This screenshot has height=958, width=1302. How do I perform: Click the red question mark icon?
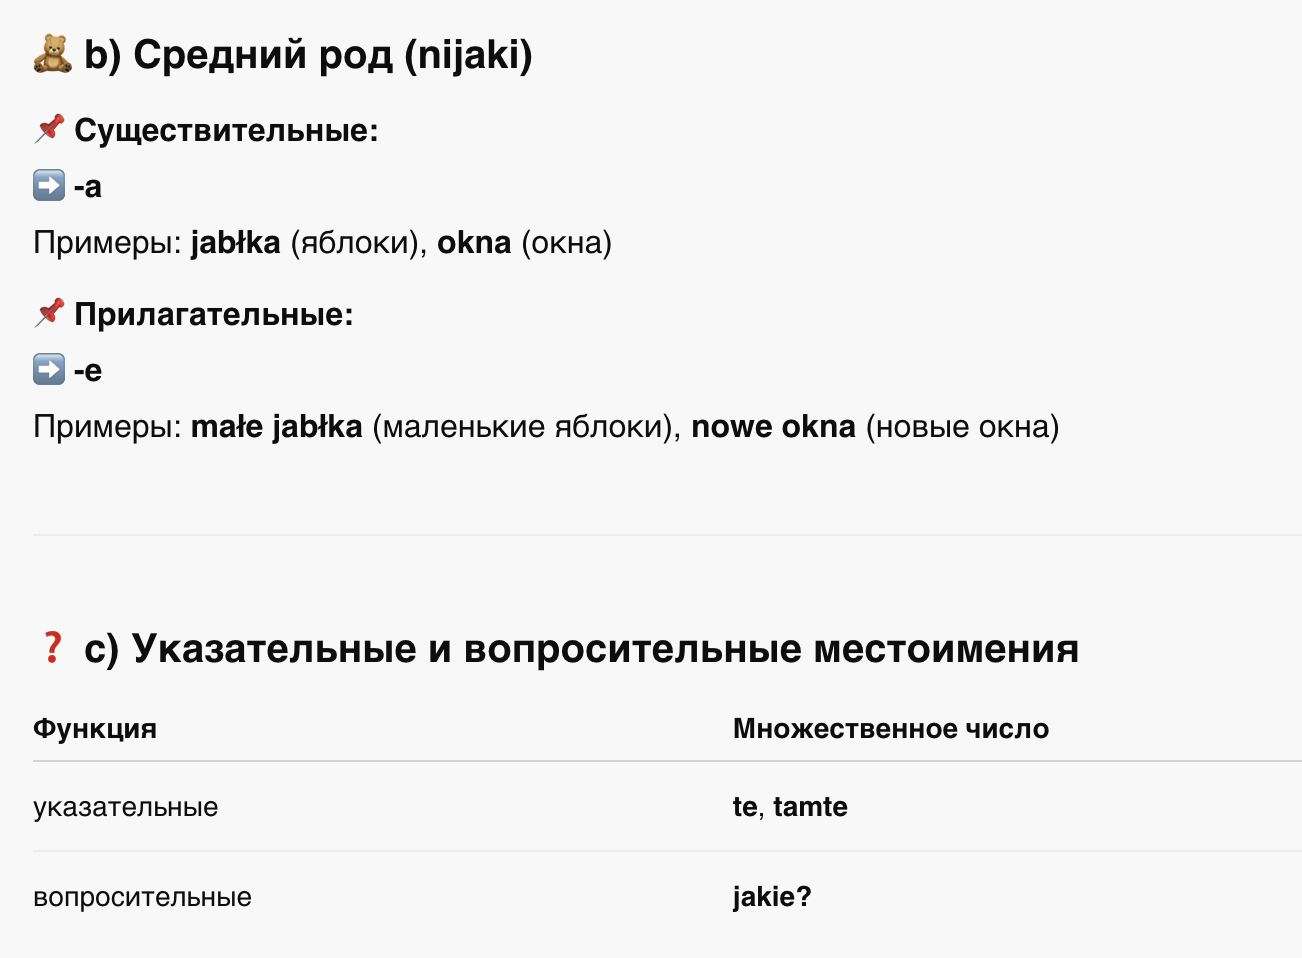[x=52, y=647]
